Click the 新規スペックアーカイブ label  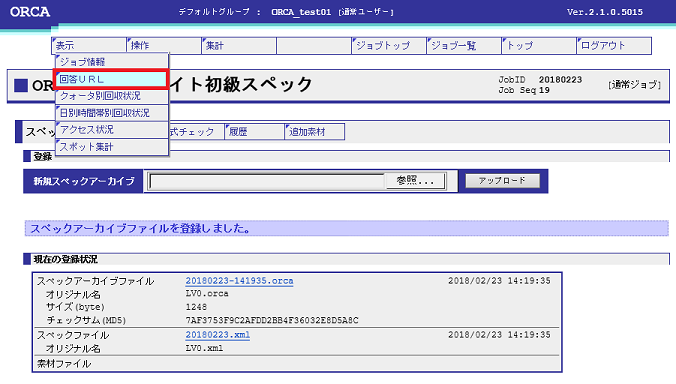84,181
